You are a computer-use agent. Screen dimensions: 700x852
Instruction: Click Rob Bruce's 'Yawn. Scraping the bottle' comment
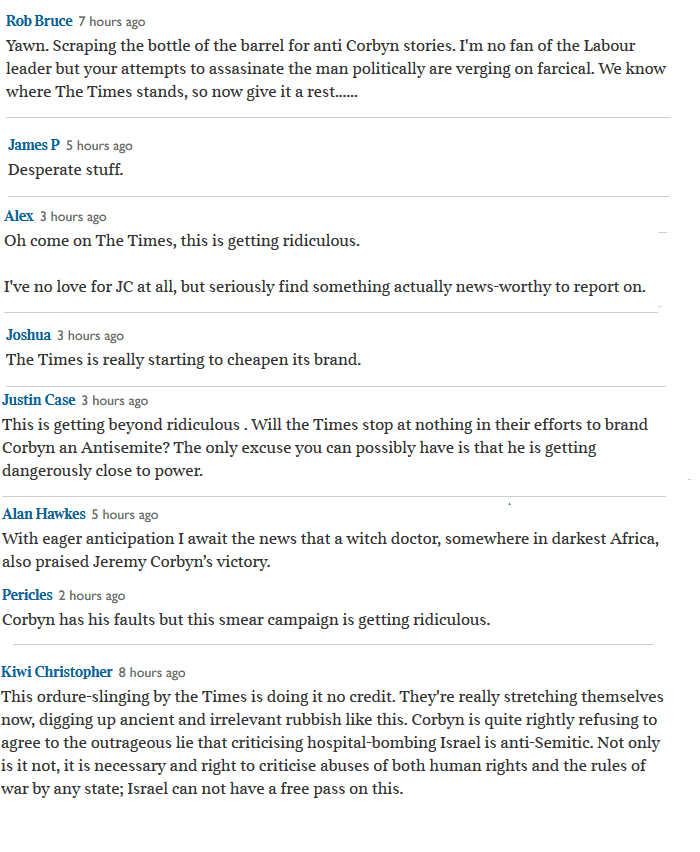coord(336,68)
